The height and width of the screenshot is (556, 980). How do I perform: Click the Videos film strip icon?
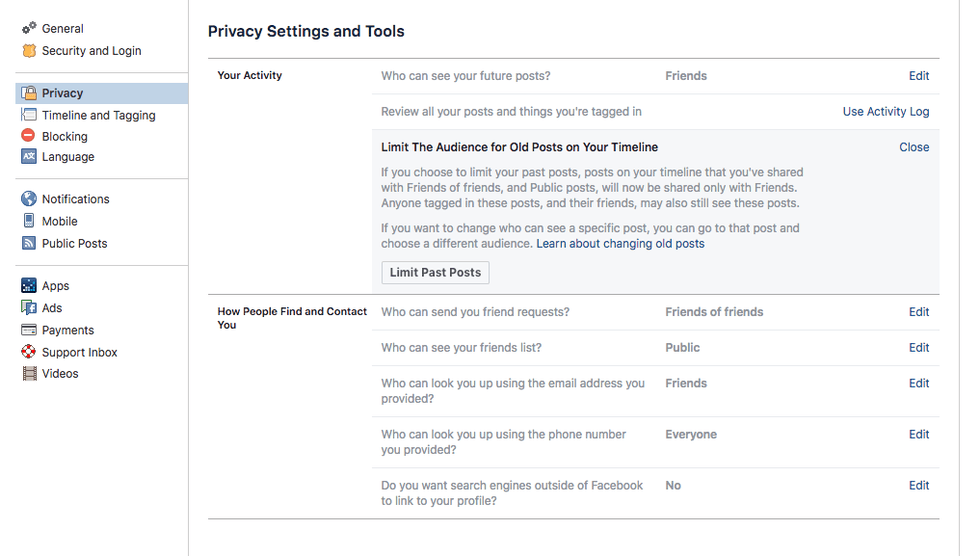click(29, 374)
